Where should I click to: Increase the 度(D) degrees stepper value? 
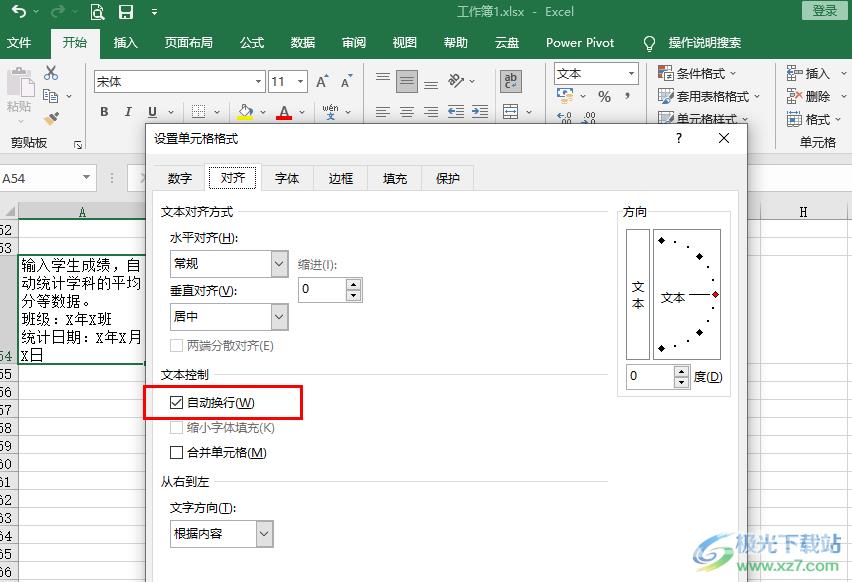[681, 371]
